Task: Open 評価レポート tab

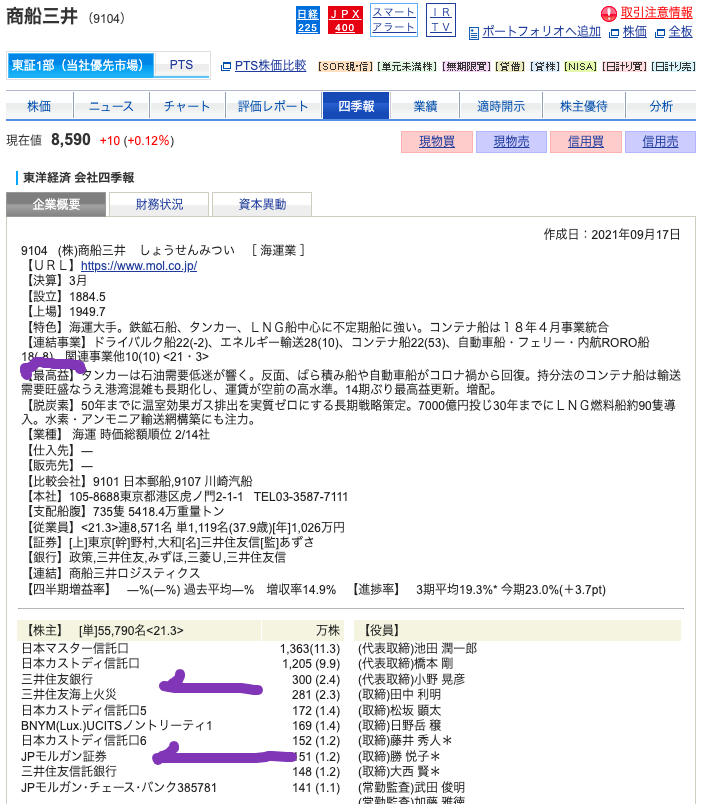Action: [274, 106]
